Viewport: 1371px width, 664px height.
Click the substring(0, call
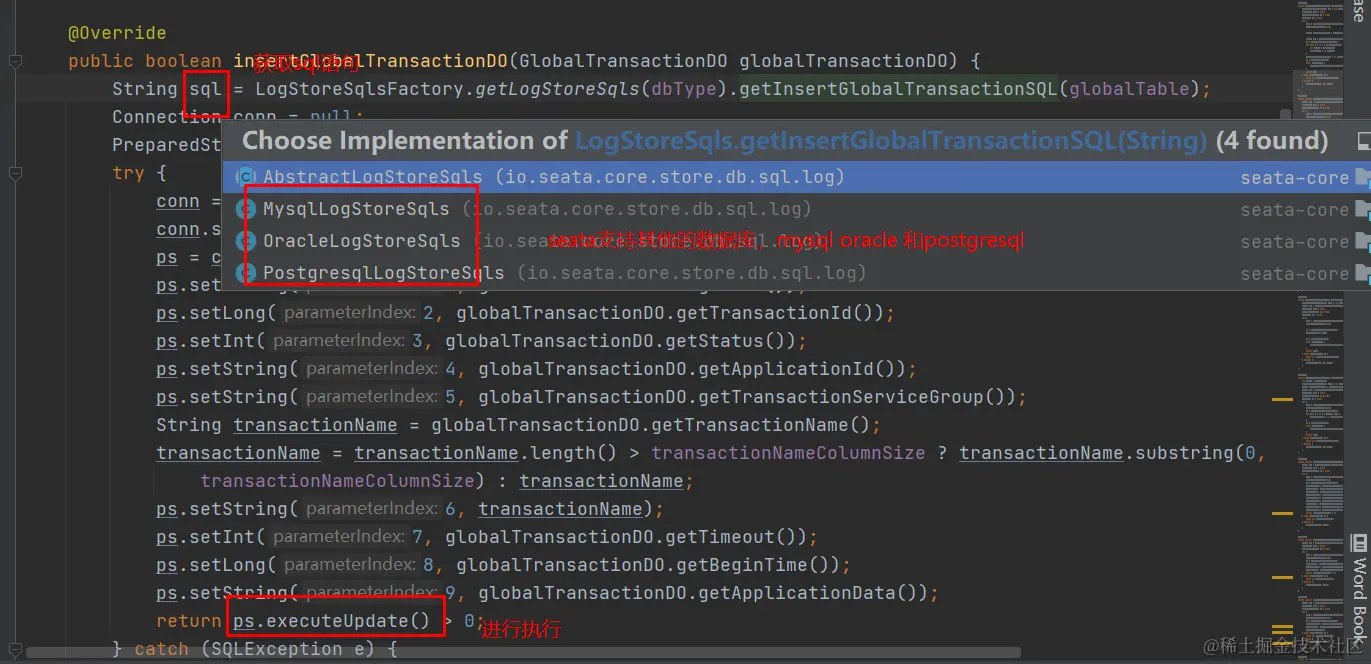1199,453
